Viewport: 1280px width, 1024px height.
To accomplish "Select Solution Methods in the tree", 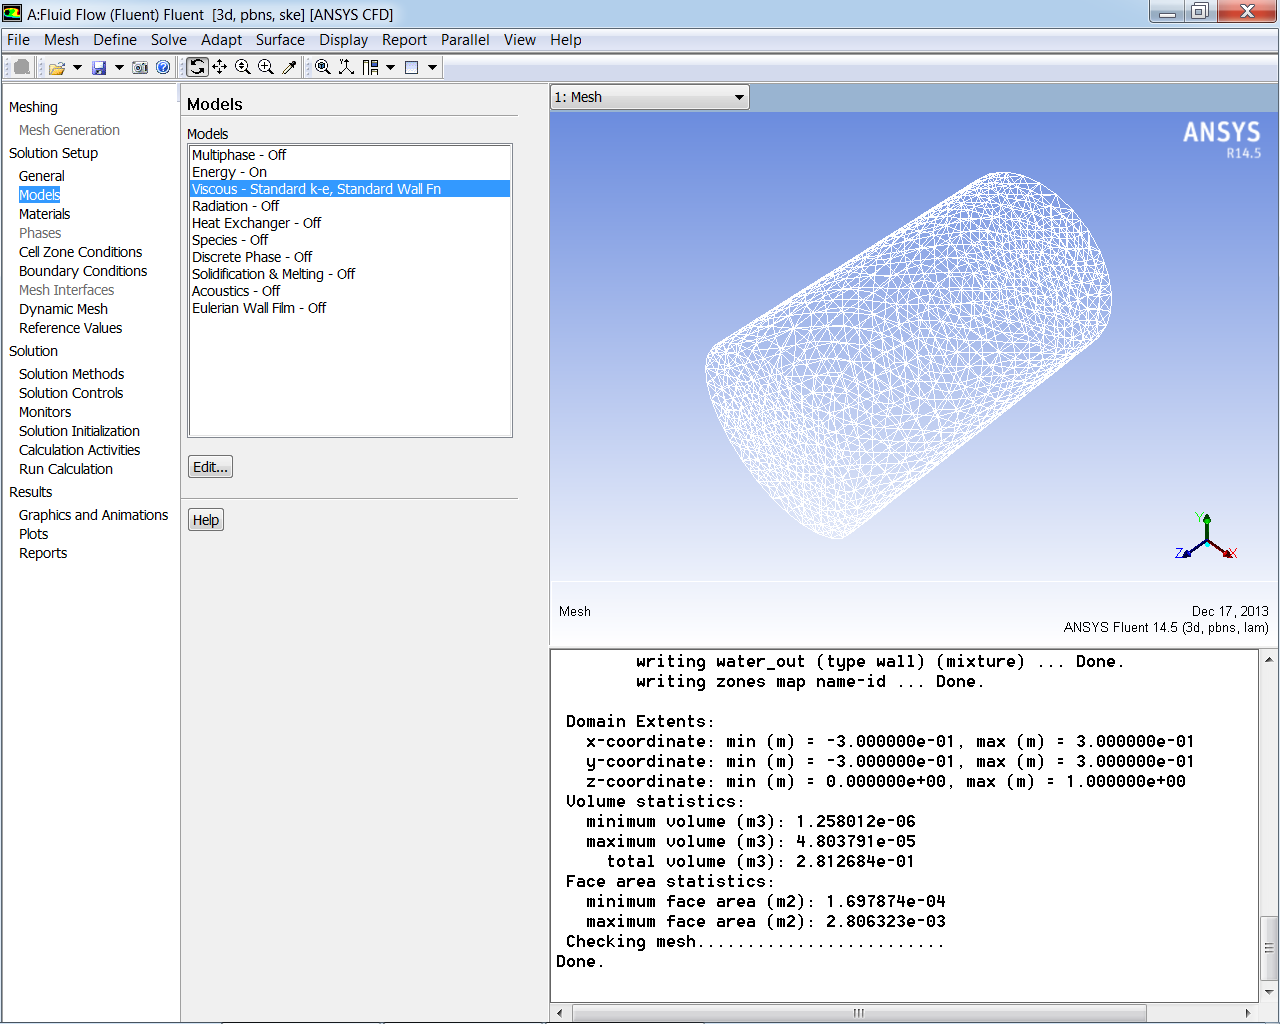I will (71, 374).
